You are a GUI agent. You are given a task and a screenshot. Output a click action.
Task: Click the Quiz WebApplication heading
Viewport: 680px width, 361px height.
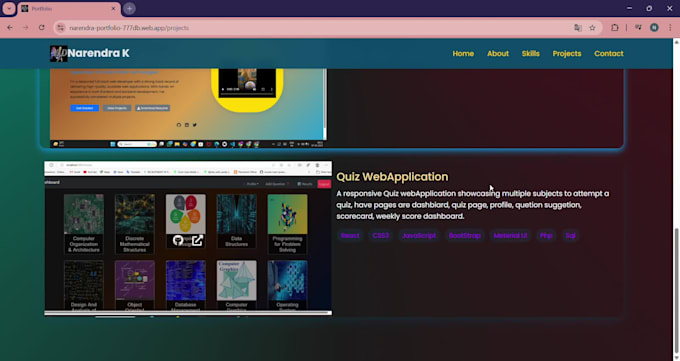pos(392,177)
